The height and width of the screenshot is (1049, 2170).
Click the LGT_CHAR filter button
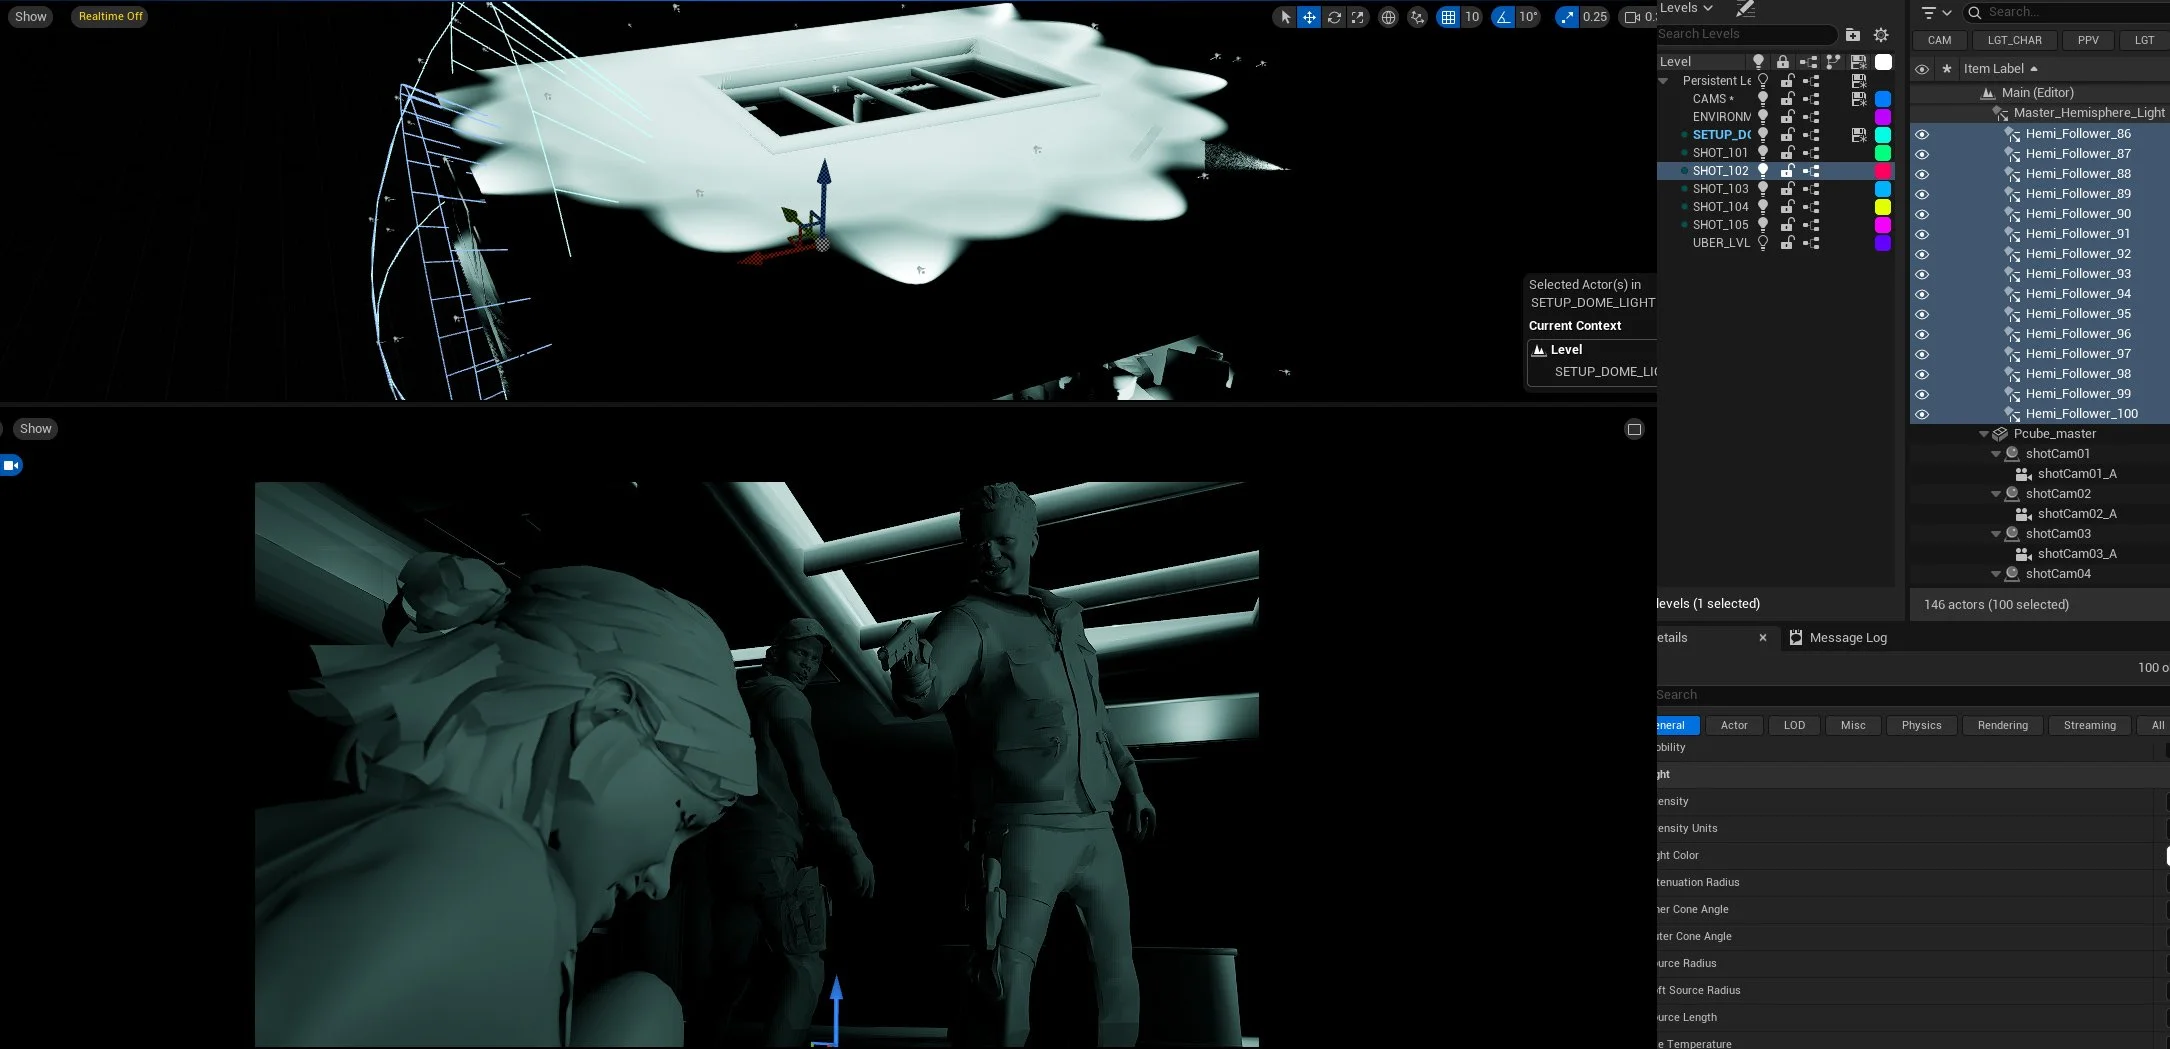pyautogui.click(x=2014, y=41)
